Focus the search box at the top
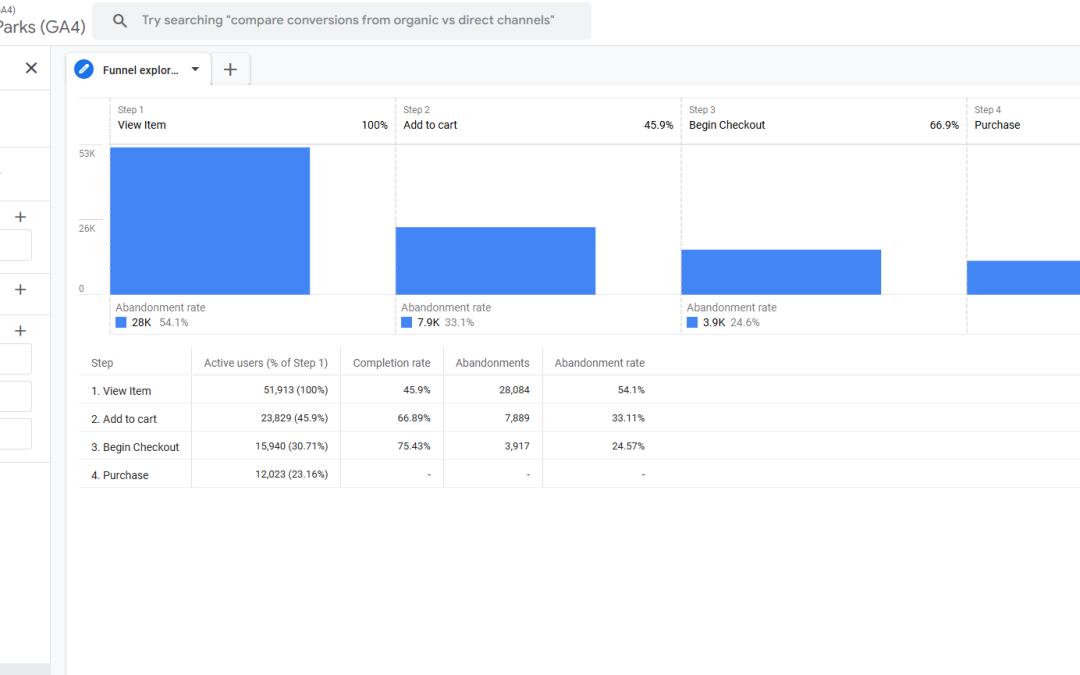This screenshot has height=675, width=1080. pyautogui.click(x=342, y=21)
